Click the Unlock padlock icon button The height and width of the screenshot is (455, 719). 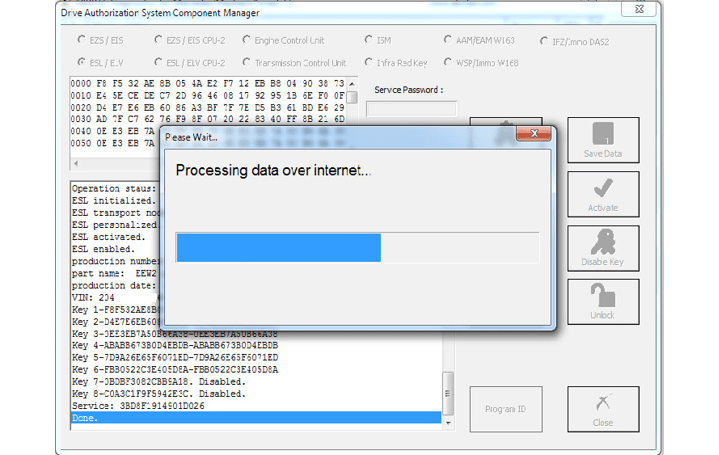pos(602,301)
